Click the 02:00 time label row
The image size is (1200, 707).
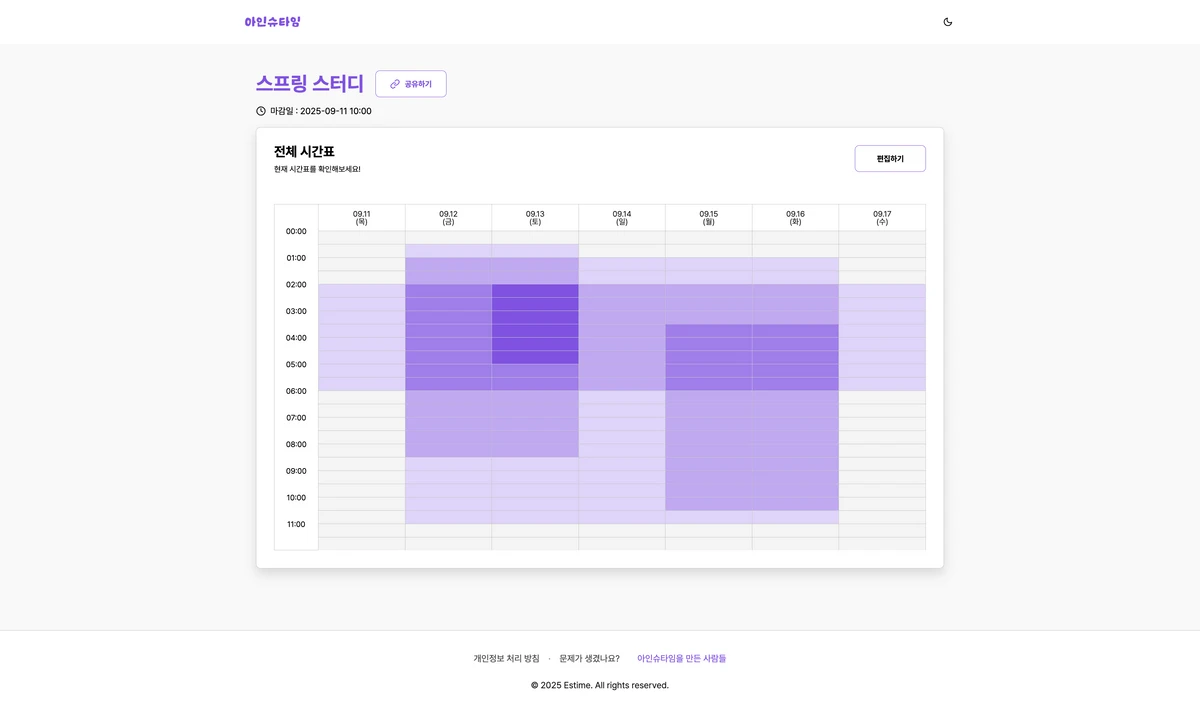click(296, 285)
